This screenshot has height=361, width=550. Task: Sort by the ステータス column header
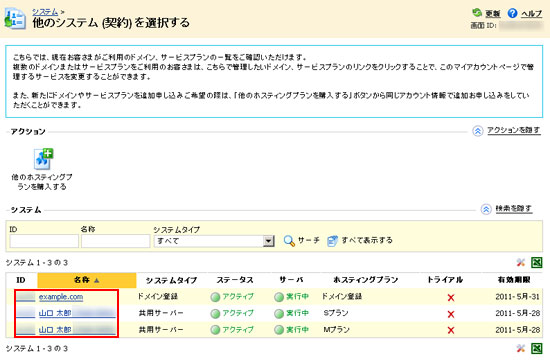click(x=235, y=280)
